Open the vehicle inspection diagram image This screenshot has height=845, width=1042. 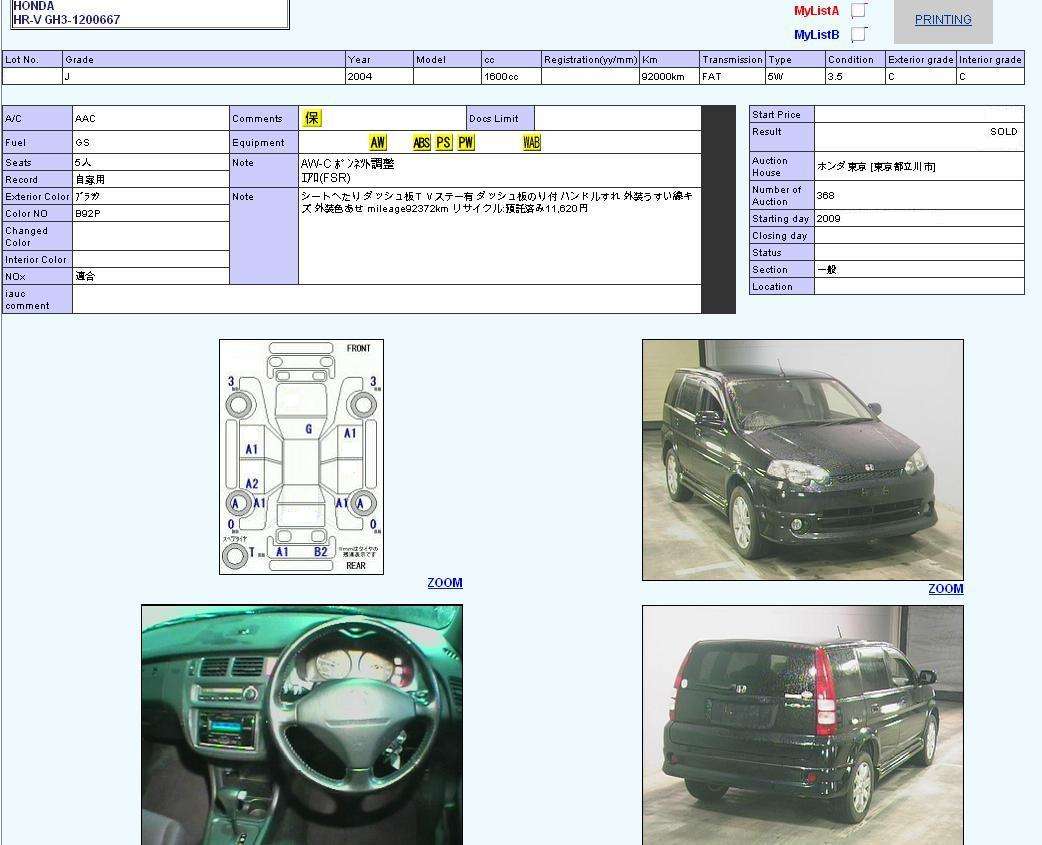(x=301, y=457)
